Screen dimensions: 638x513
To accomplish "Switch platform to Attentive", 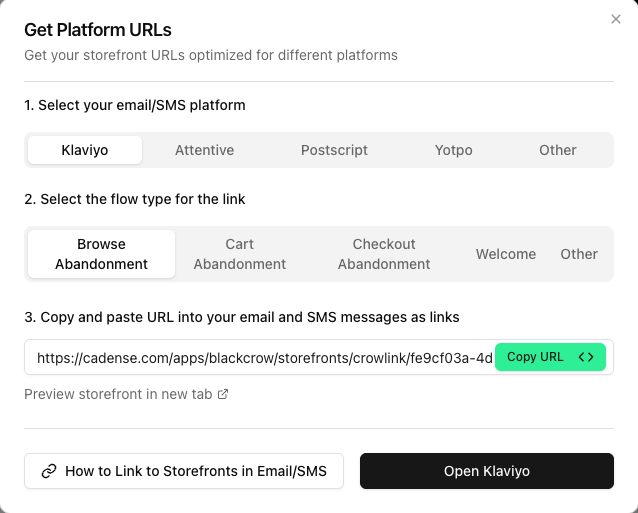I will [x=204, y=150].
